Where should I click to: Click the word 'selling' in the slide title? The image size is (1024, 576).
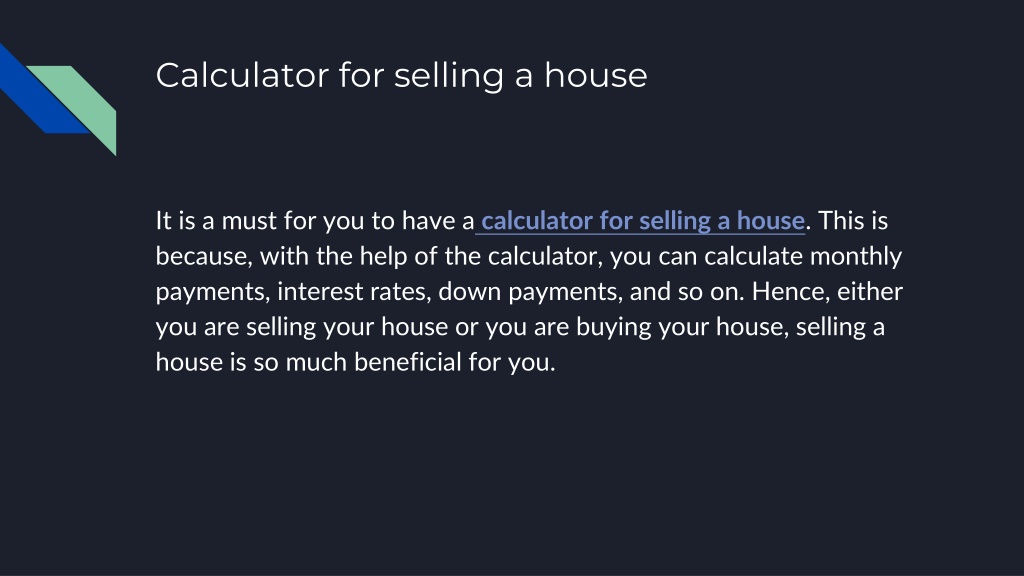coord(449,76)
